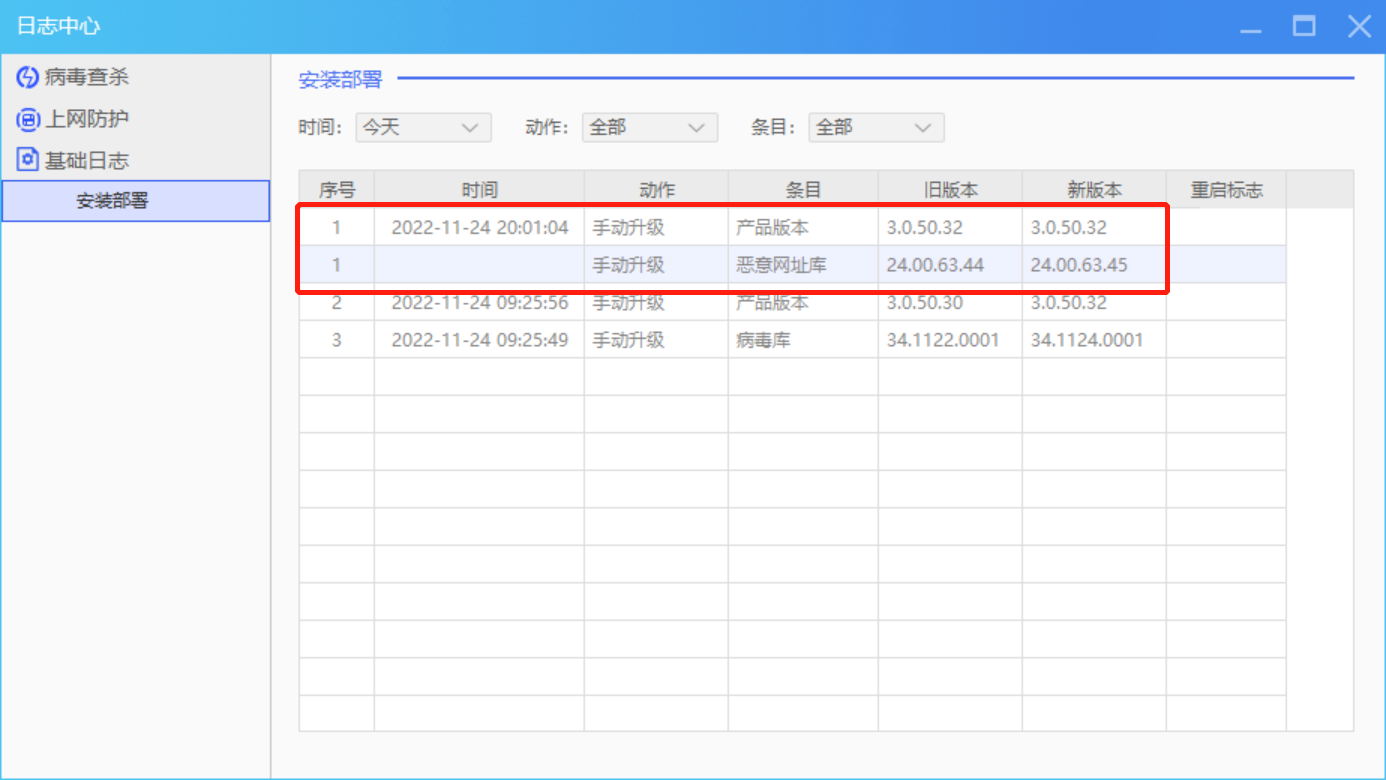This screenshot has height=780, width=1386.
Task: Open the 时间 dropdown showing 今天
Action: (x=423, y=127)
